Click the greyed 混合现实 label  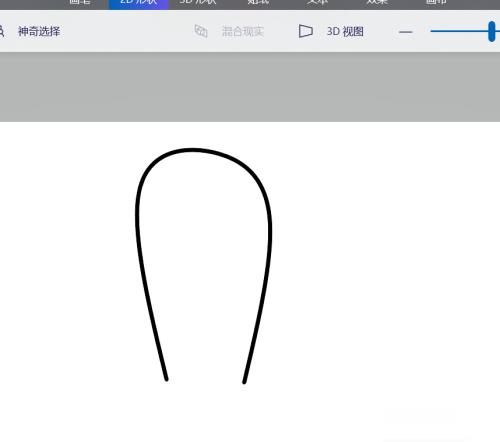[x=243, y=32]
